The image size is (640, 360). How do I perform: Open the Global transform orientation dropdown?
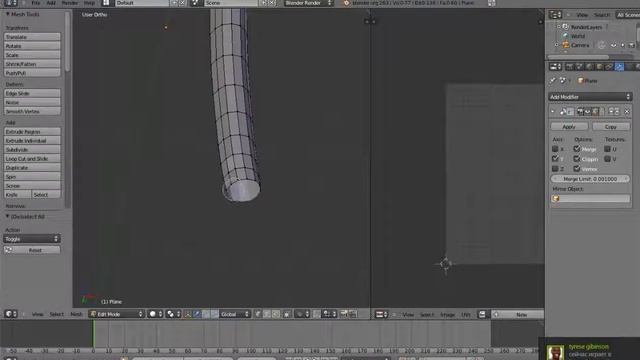point(235,314)
